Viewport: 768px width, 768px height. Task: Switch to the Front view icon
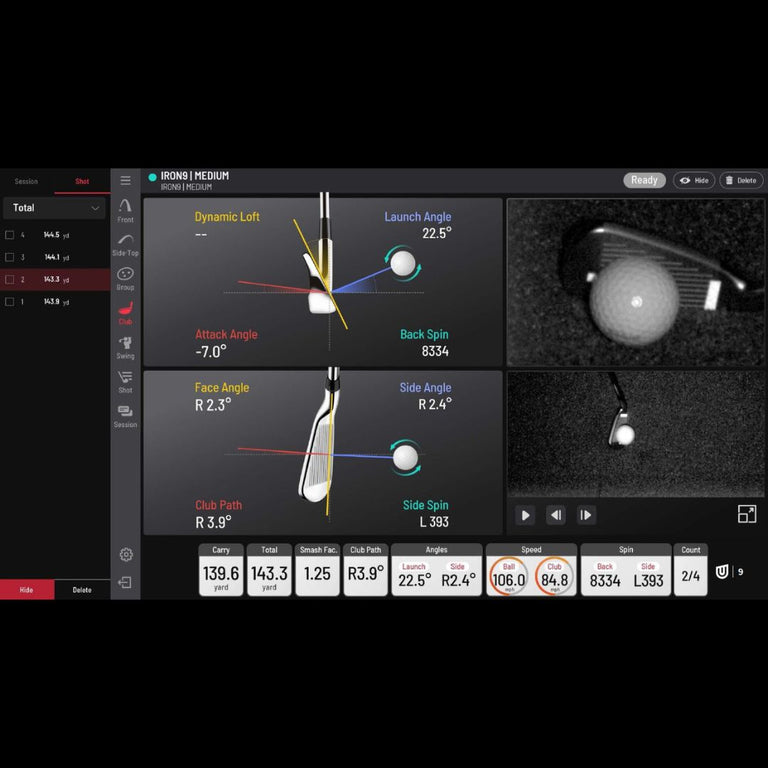[x=125, y=211]
